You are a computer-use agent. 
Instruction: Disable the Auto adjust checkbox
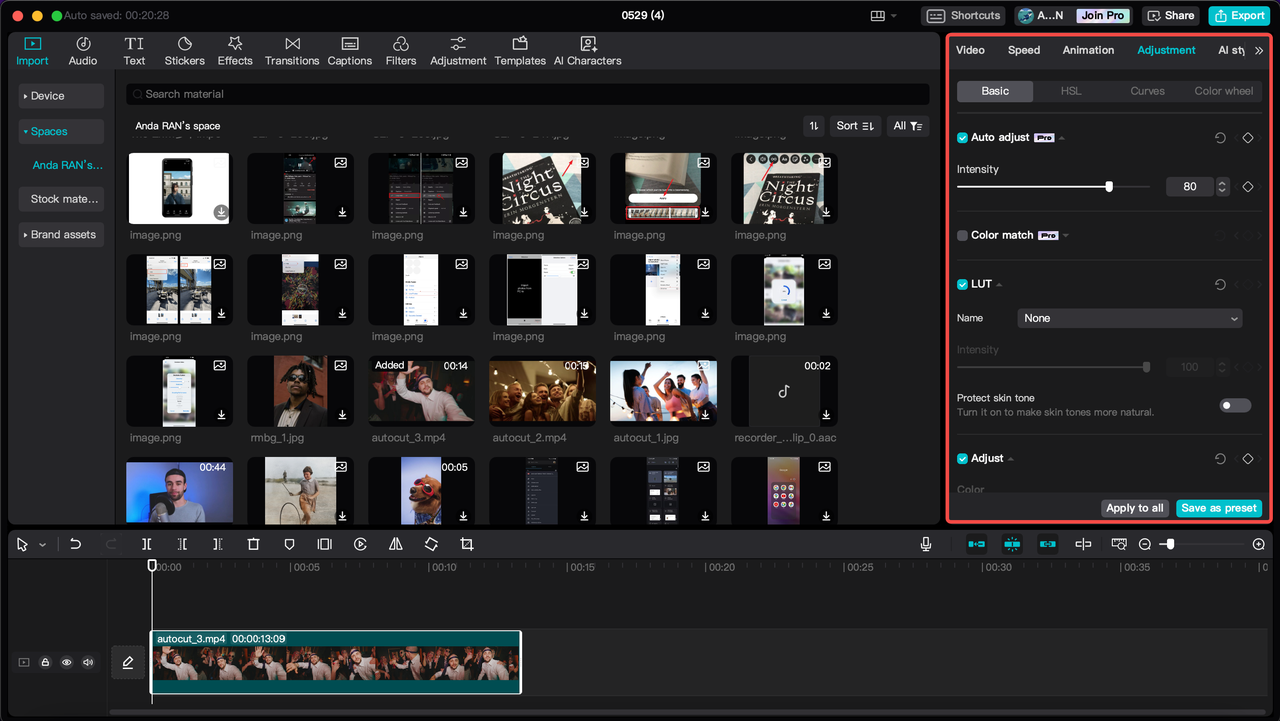pyautogui.click(x=961, y=137)
